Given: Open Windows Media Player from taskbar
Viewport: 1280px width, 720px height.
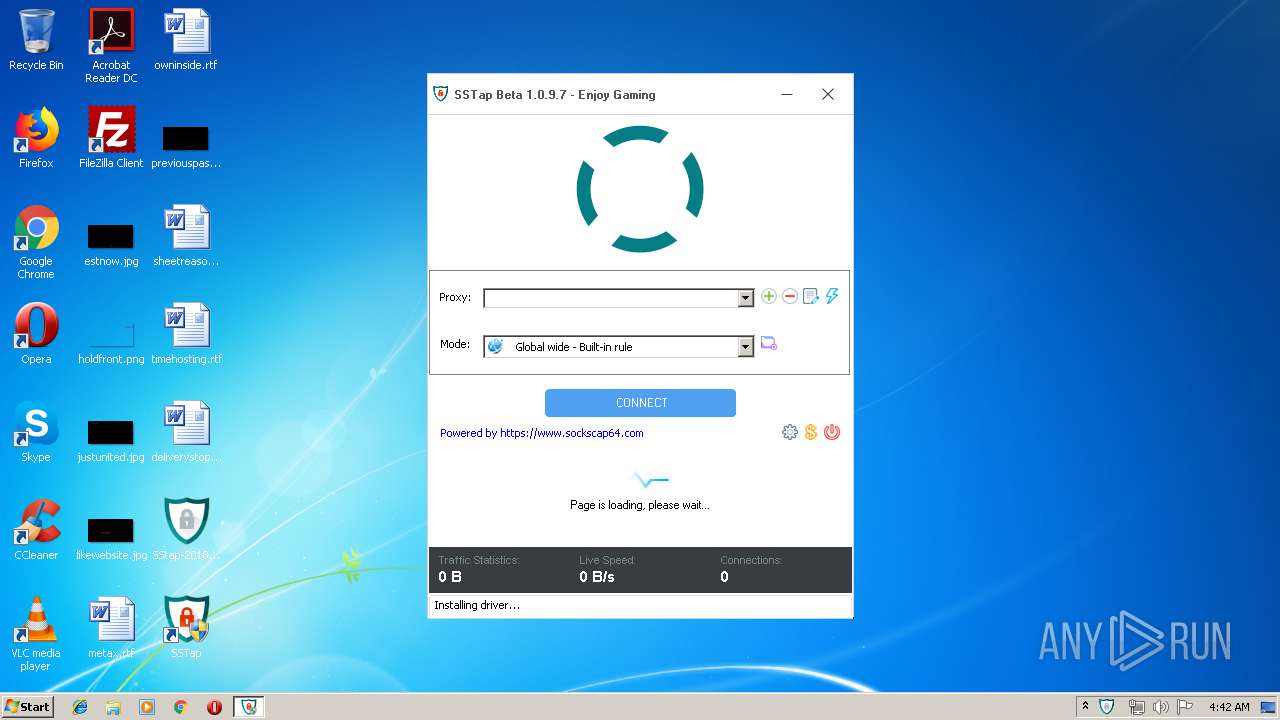Looking at the screenshot, I should [x=147, y=707].
